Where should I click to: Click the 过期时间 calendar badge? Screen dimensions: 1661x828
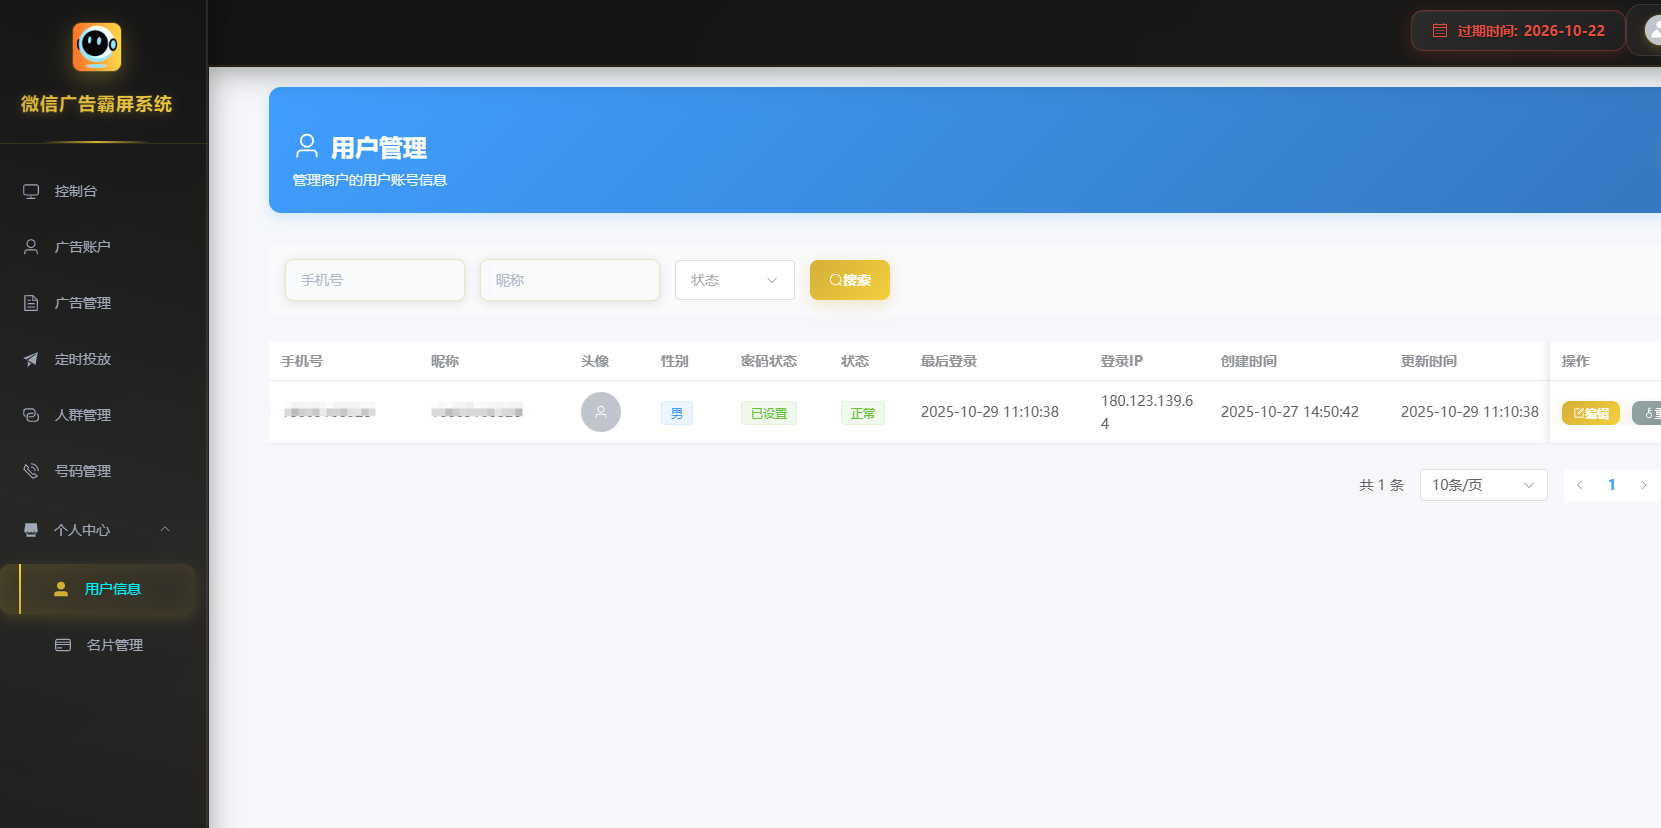[1518, 31]
